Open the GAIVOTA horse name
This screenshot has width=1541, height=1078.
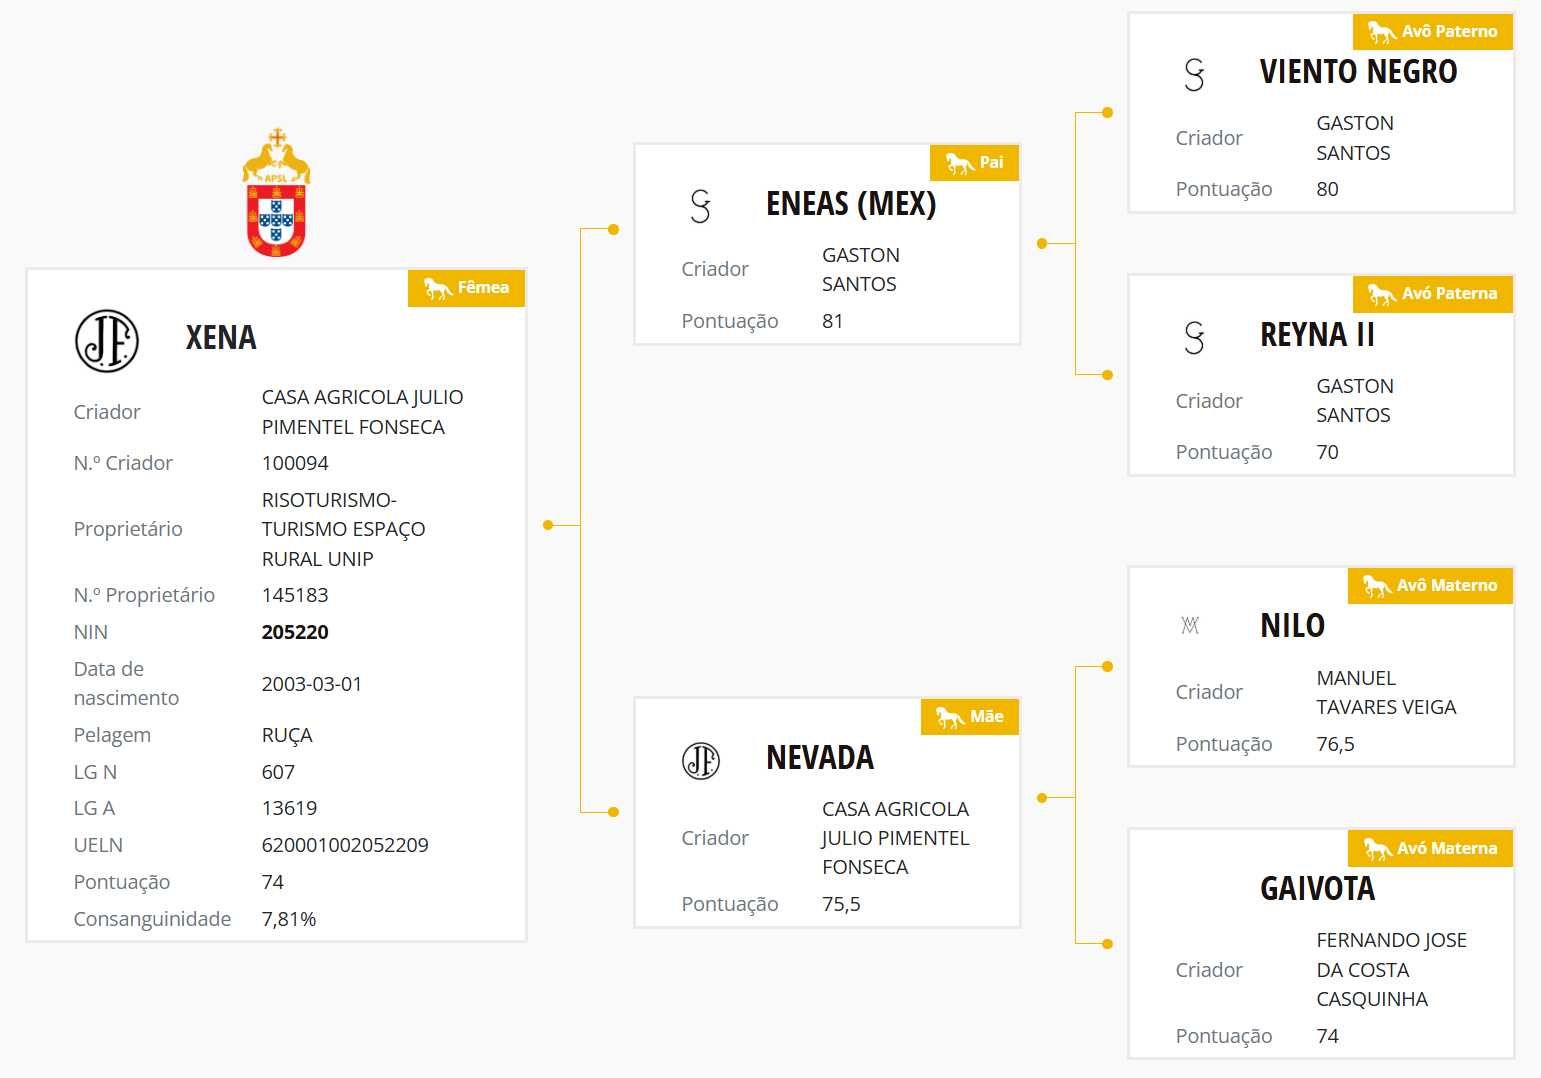(1317, 889)
